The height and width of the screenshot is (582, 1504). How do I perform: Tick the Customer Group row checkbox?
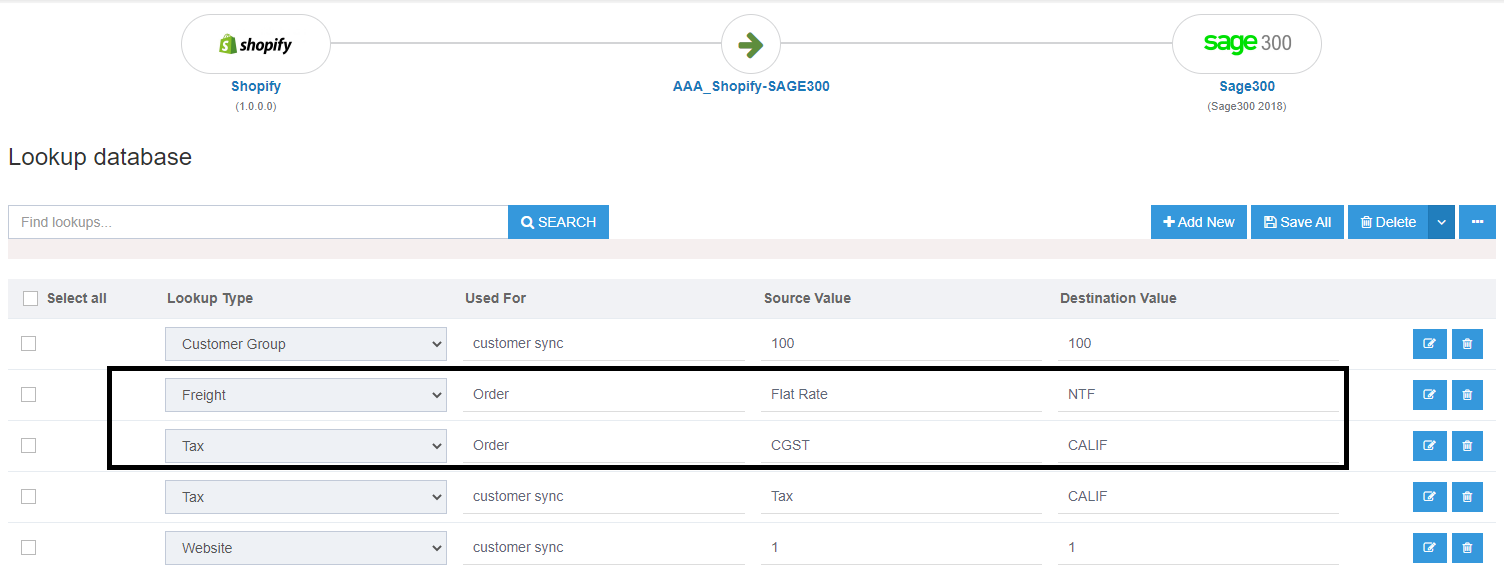click(x=29, y=343)
